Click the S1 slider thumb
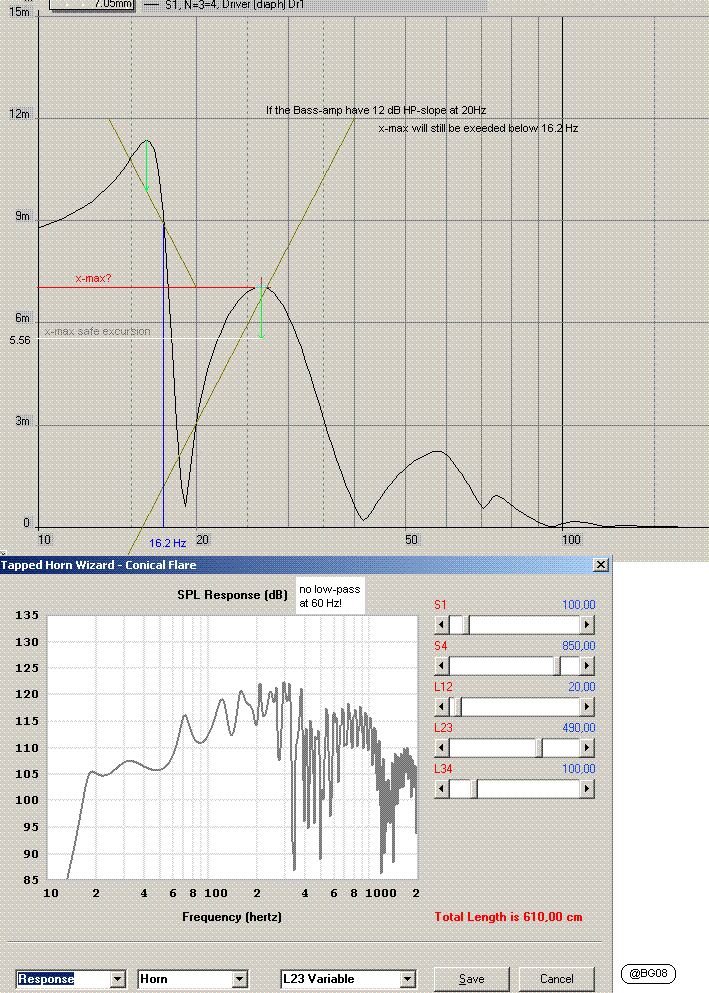 (467, 625)
